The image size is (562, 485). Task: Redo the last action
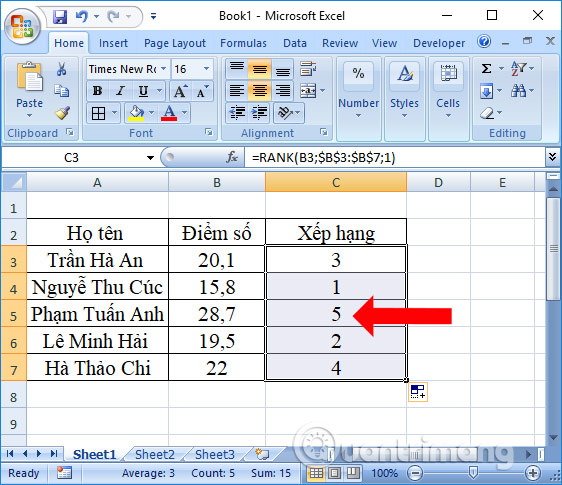pyautogui.click(x=114, y=16)
